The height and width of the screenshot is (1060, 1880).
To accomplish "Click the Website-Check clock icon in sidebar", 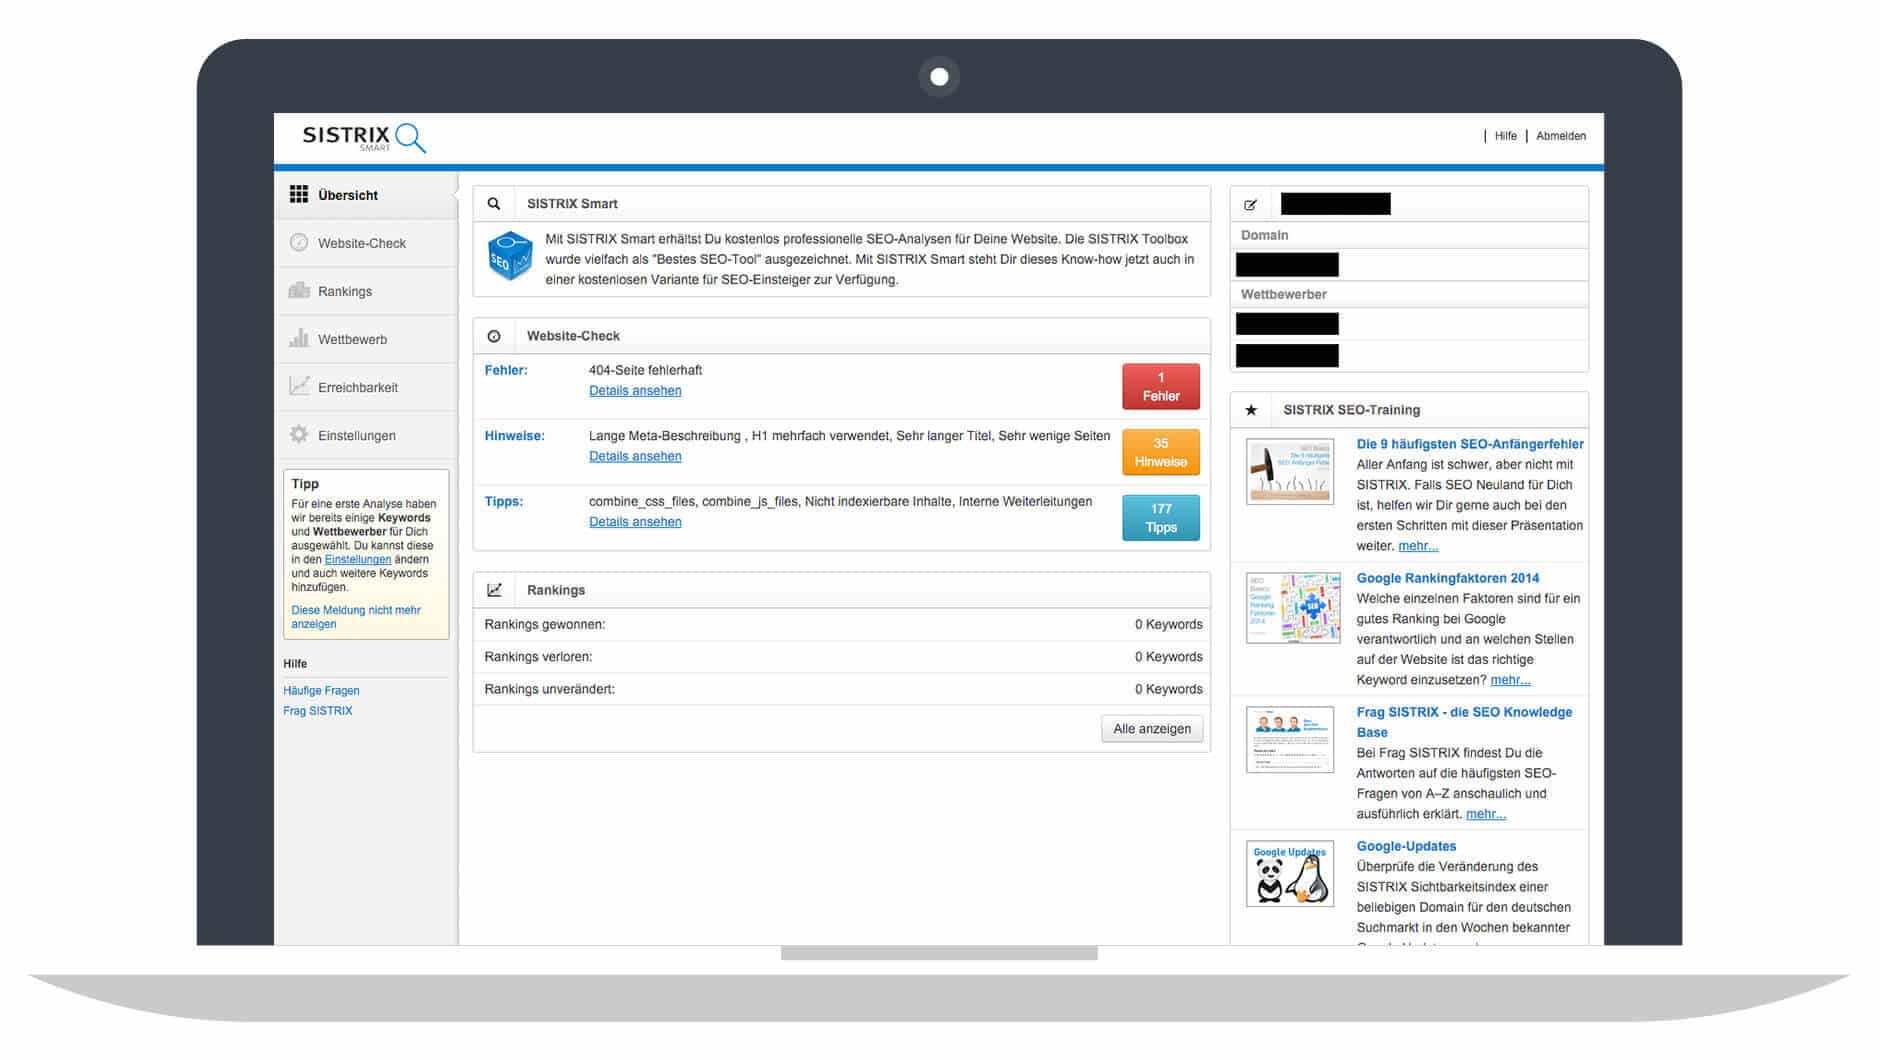I will pyautogui.click(x=299, y=242).
